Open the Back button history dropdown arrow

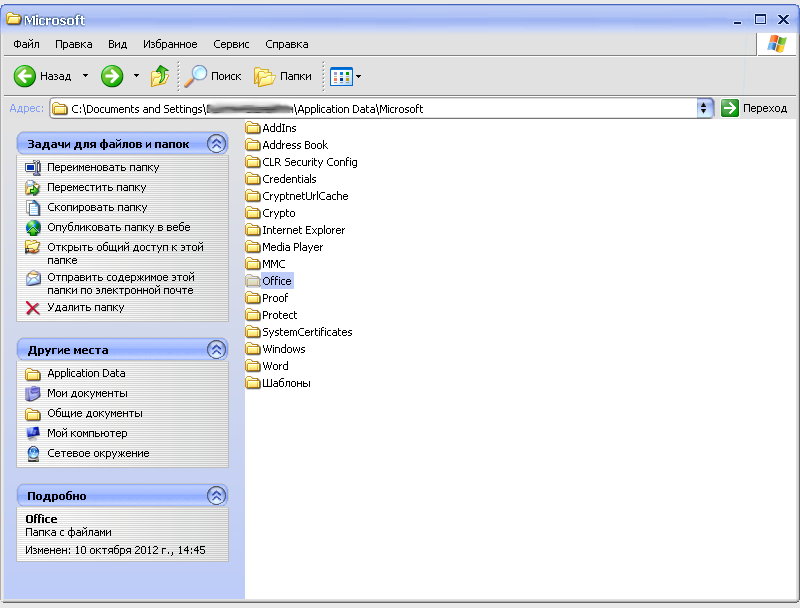click(x=85, y=76)
